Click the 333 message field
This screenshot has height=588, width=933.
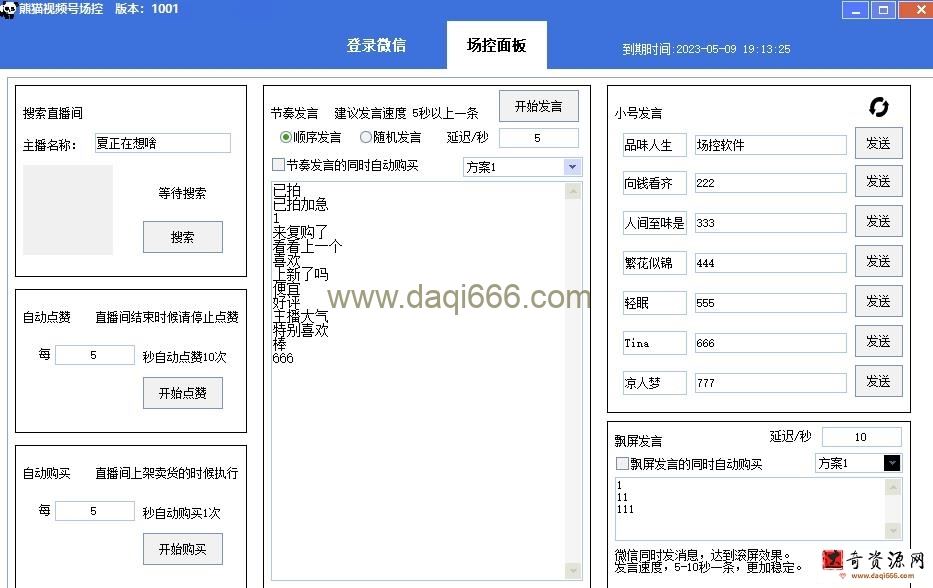(771, 223)
